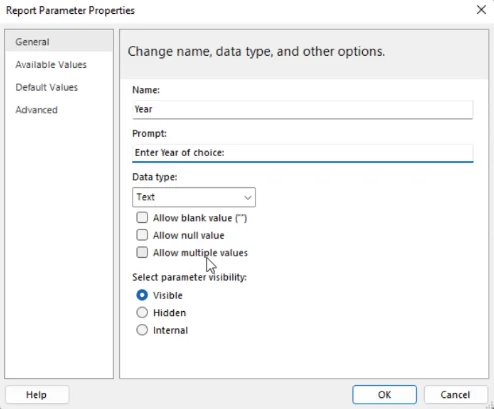Click the Help button

coord(37,395)
